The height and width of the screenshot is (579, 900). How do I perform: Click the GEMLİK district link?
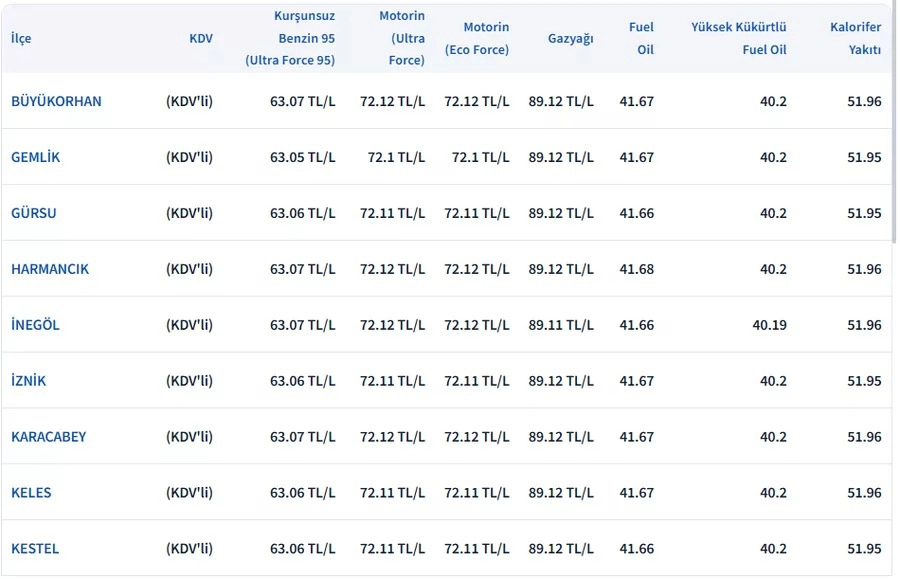36,157
